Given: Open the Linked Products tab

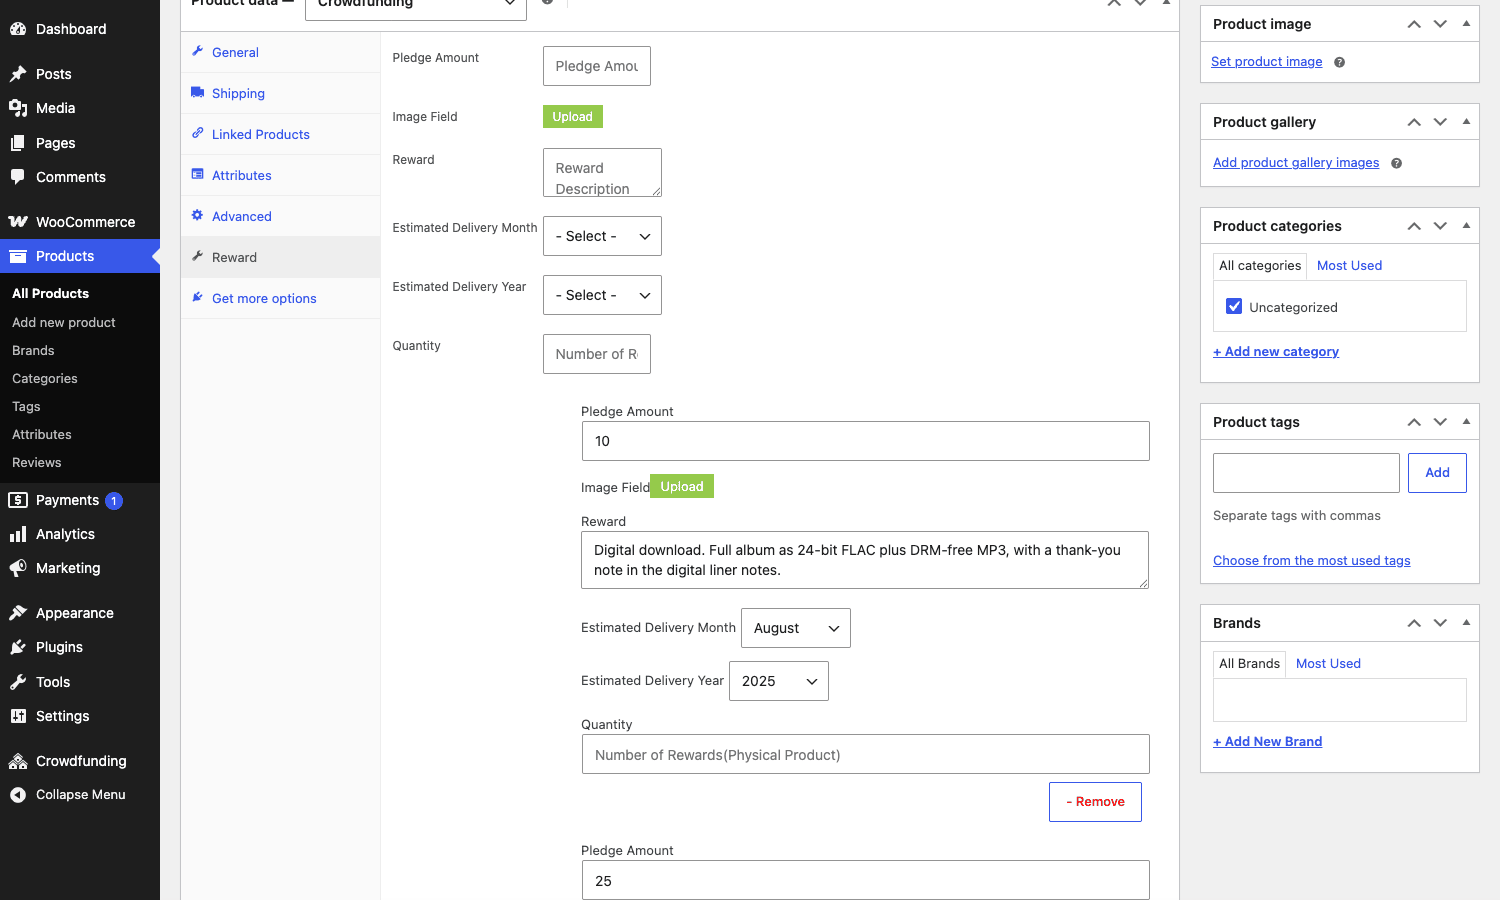Looking at the screenshot, I should (280, 134).
